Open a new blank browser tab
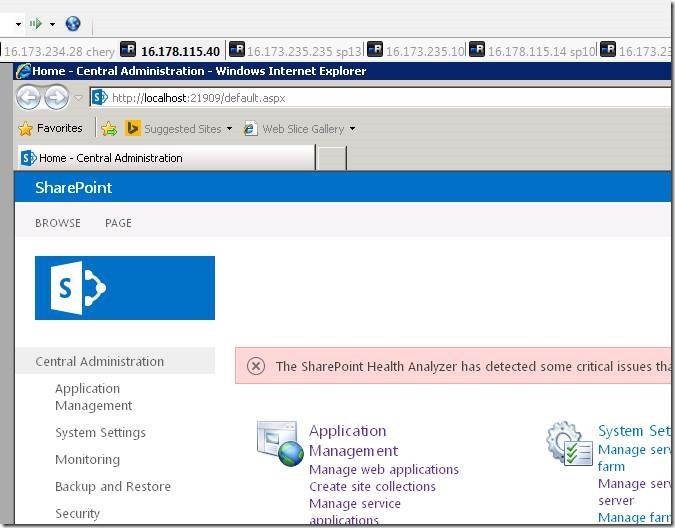 331,158
